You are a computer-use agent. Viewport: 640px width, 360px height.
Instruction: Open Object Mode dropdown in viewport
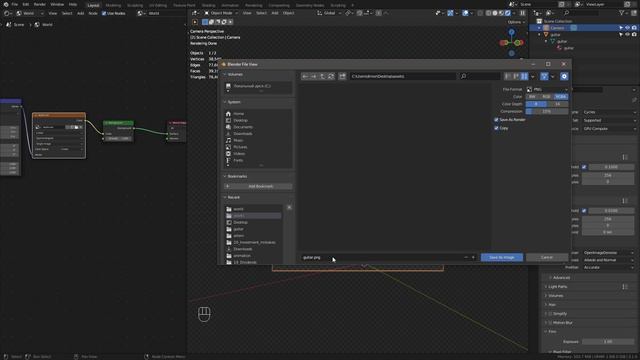point(221,13)
